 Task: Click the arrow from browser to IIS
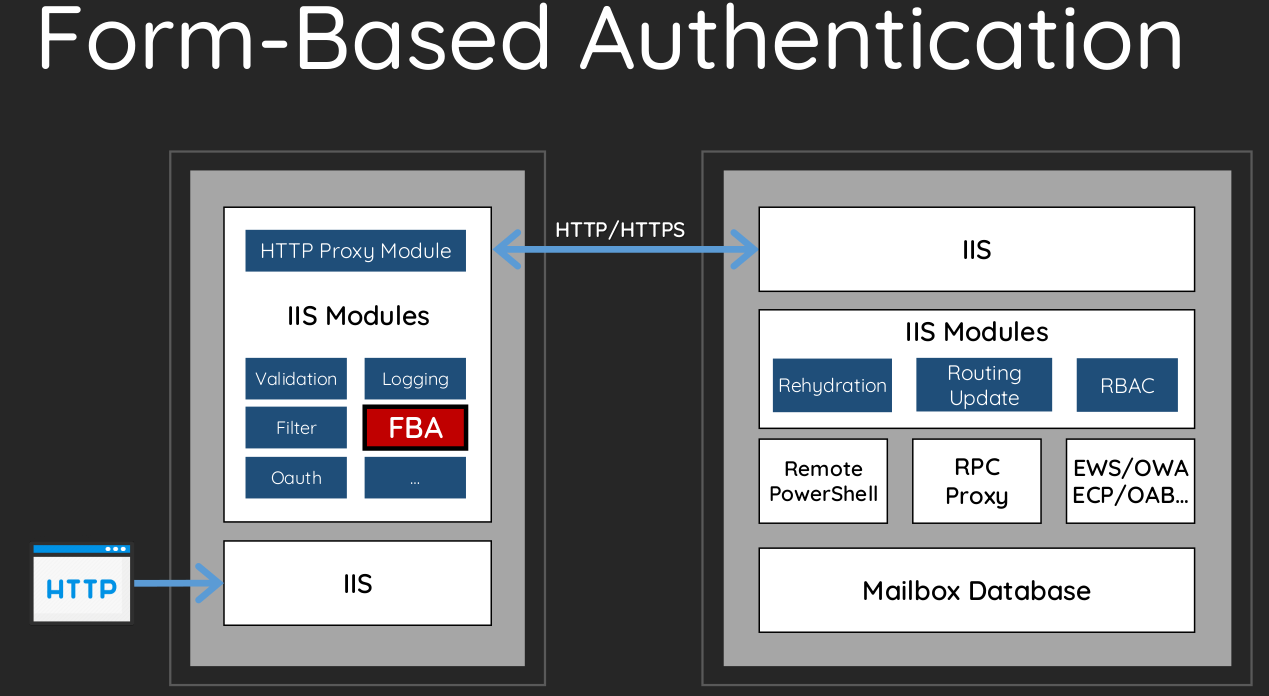(x=178, y=583)
